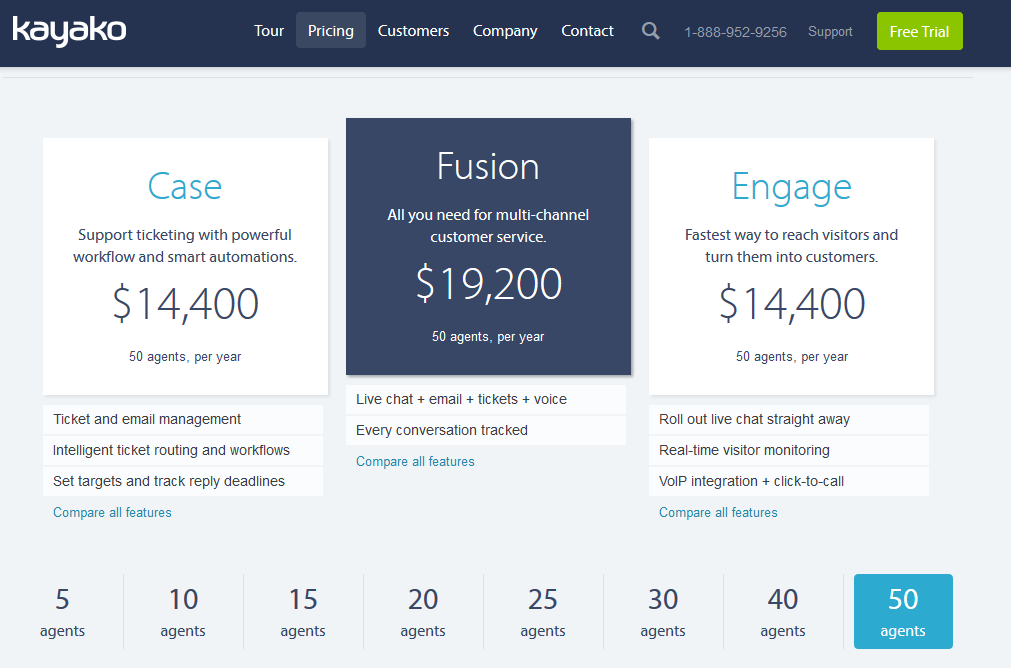
Task: Click the Case heading title
Action: tap(185, 186)
